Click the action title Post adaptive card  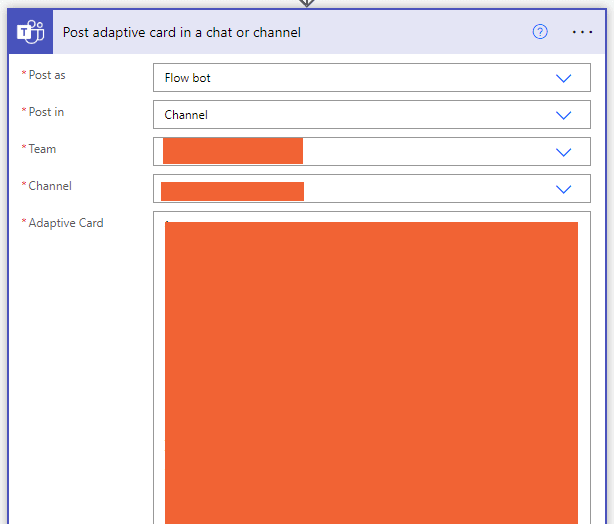(x=182, y=33)
